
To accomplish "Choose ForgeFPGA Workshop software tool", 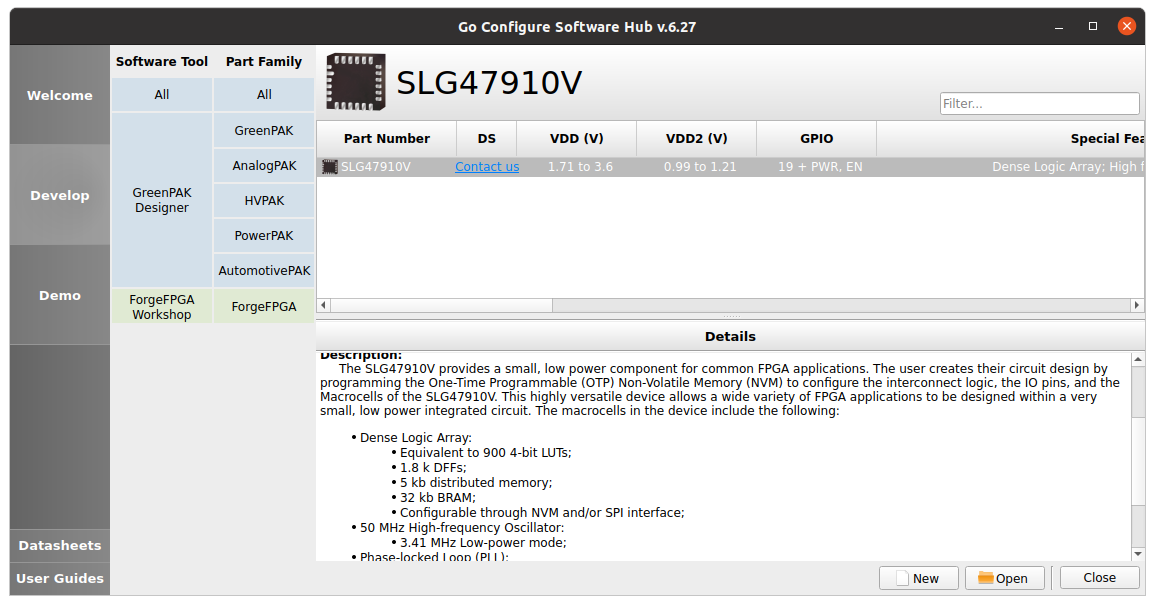I will (162, 307).
